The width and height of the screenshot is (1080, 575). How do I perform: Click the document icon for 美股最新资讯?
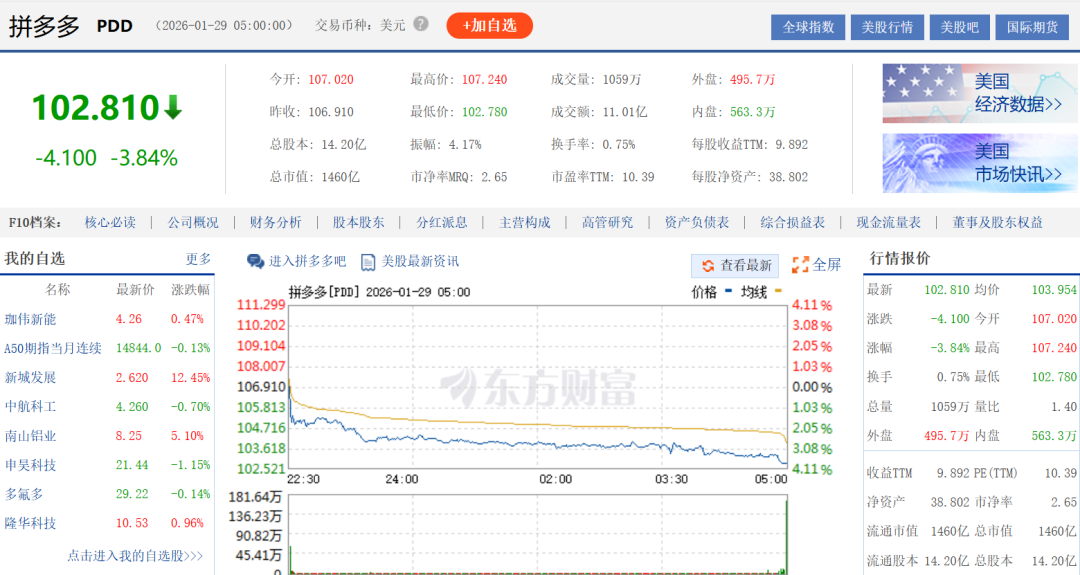pyautogui.click(x=368, y=262)
